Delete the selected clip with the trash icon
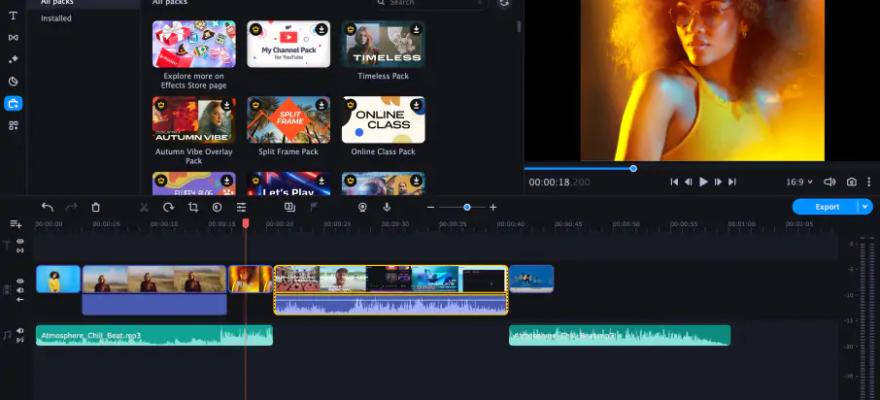This screenshot has height=400, width=880. [x=96, y=207]
